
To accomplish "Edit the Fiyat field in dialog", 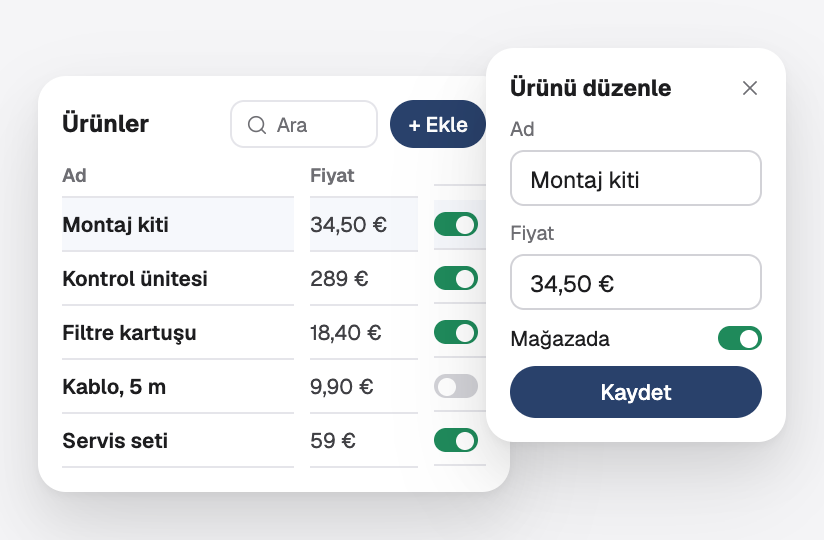I will (x=635, y=283).
